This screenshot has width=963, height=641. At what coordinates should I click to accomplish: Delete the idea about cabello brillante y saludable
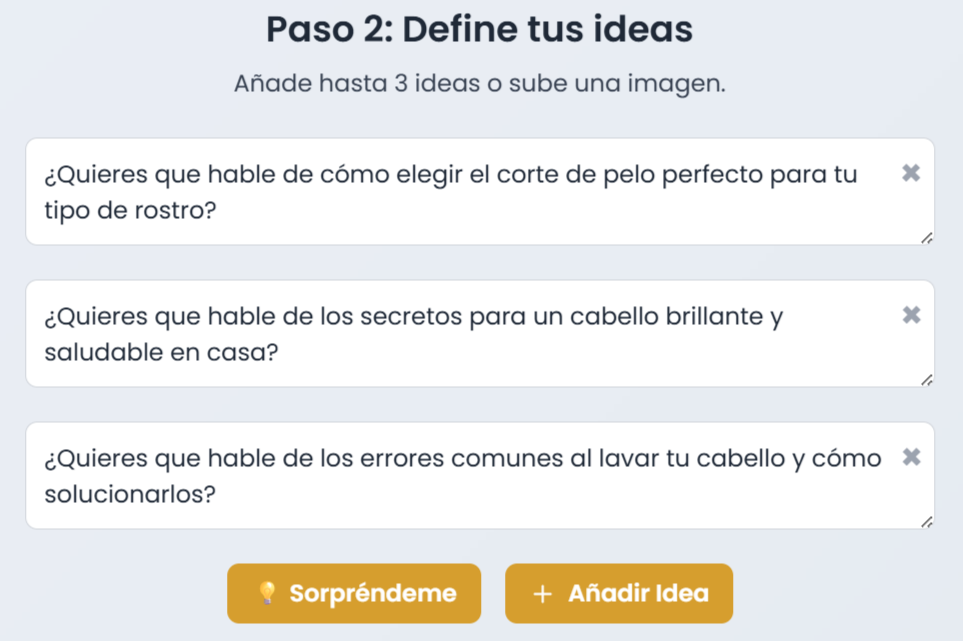911,315
